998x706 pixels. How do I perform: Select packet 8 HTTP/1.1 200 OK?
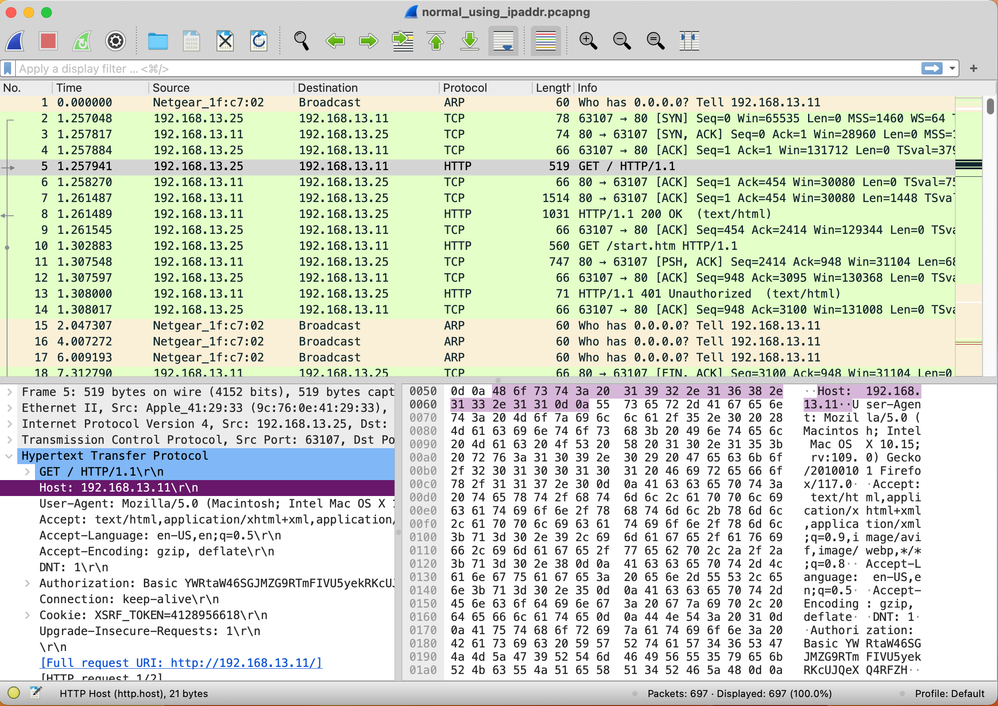(477, 214)
